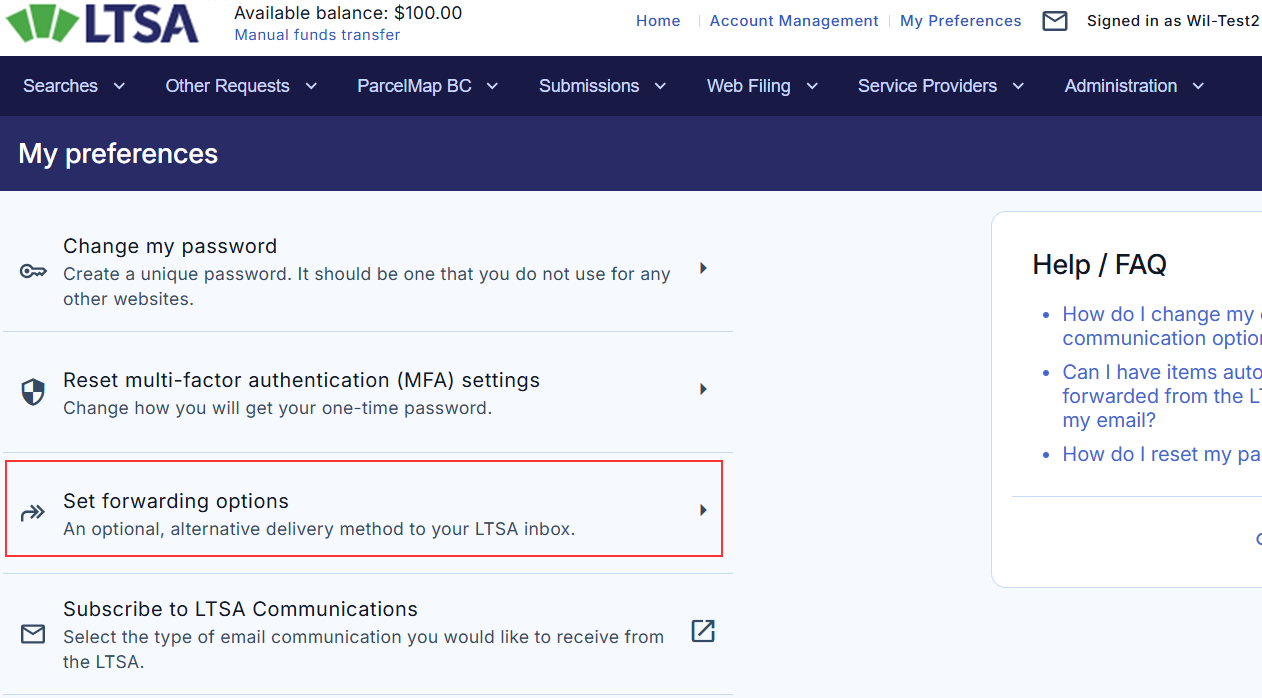Expand the Change my password arrow
The height and width of the screenshot is (698, 1262).
click(703, 268)
